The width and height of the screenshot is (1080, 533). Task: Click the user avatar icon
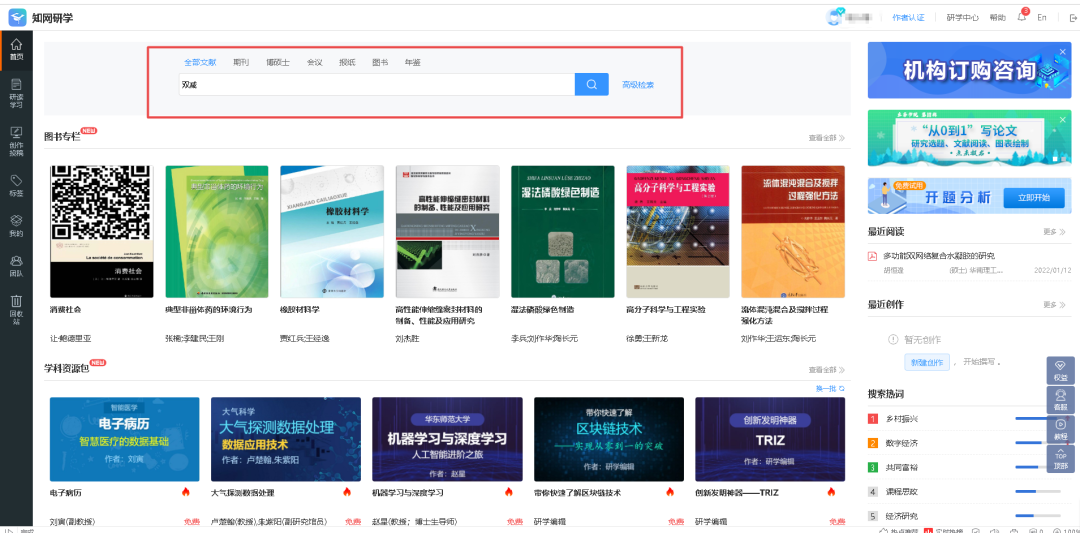point(835,17)
